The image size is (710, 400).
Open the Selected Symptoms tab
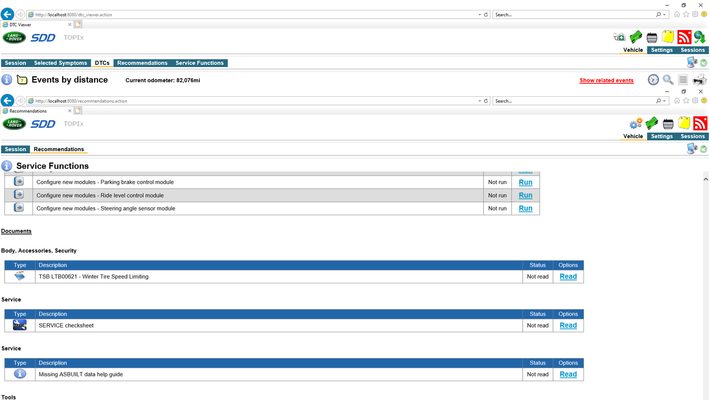tap(60, 63)
